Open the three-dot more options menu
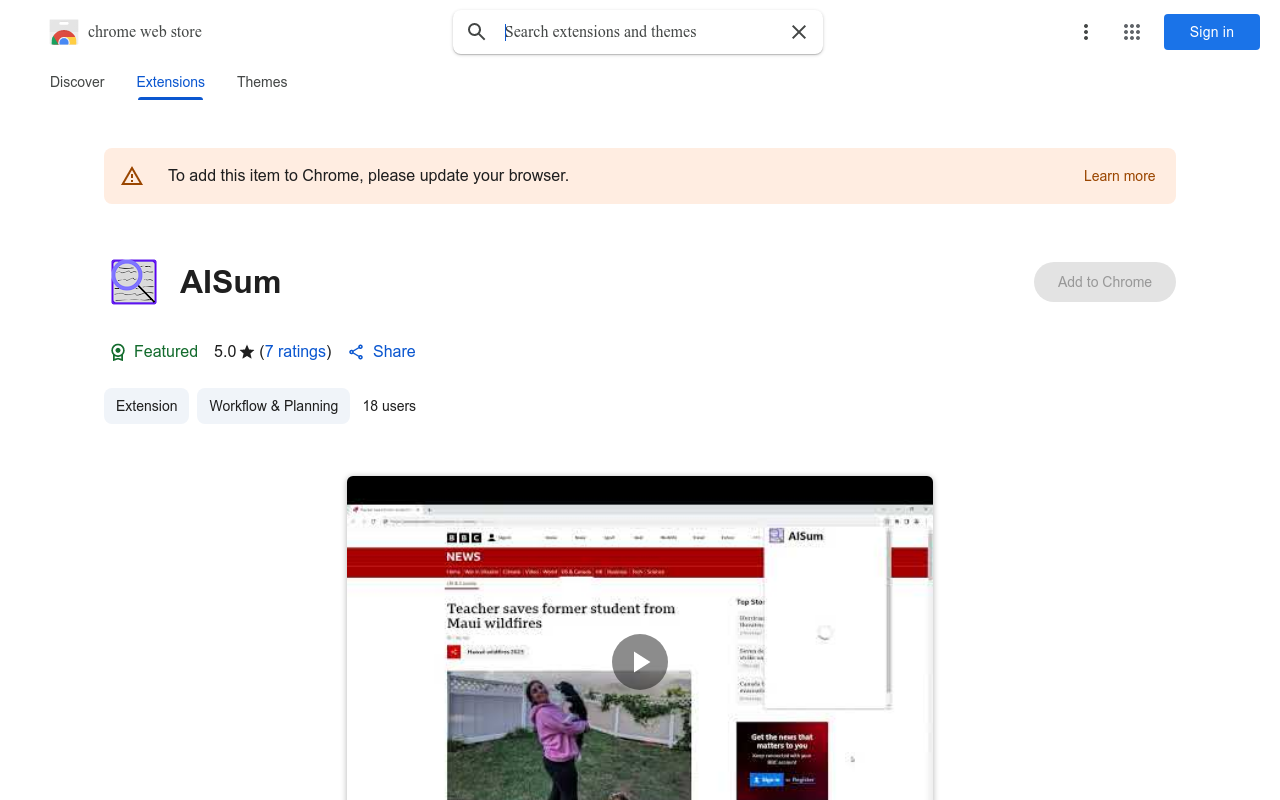Image resolution: width=1280 pixels, height=800 pixels. (1085, 32)
